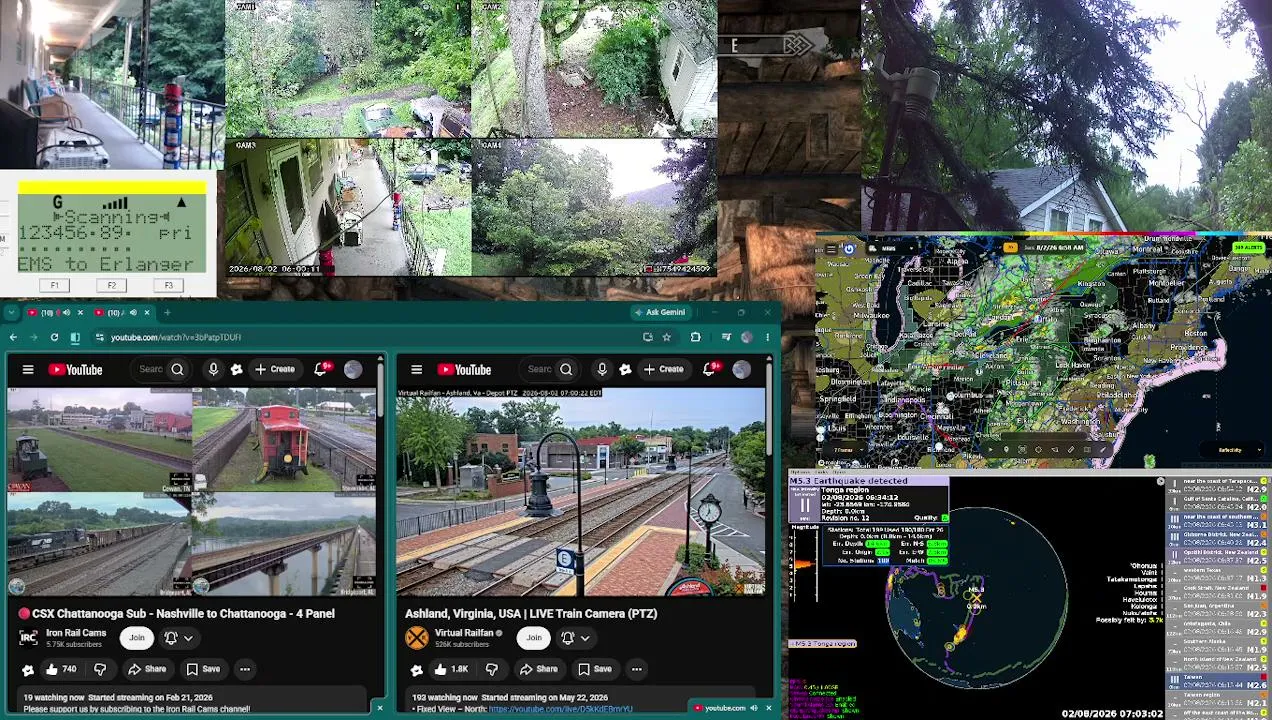
Task: Open account avatar in left YouTube pane
Action: (x=353, y=370)
